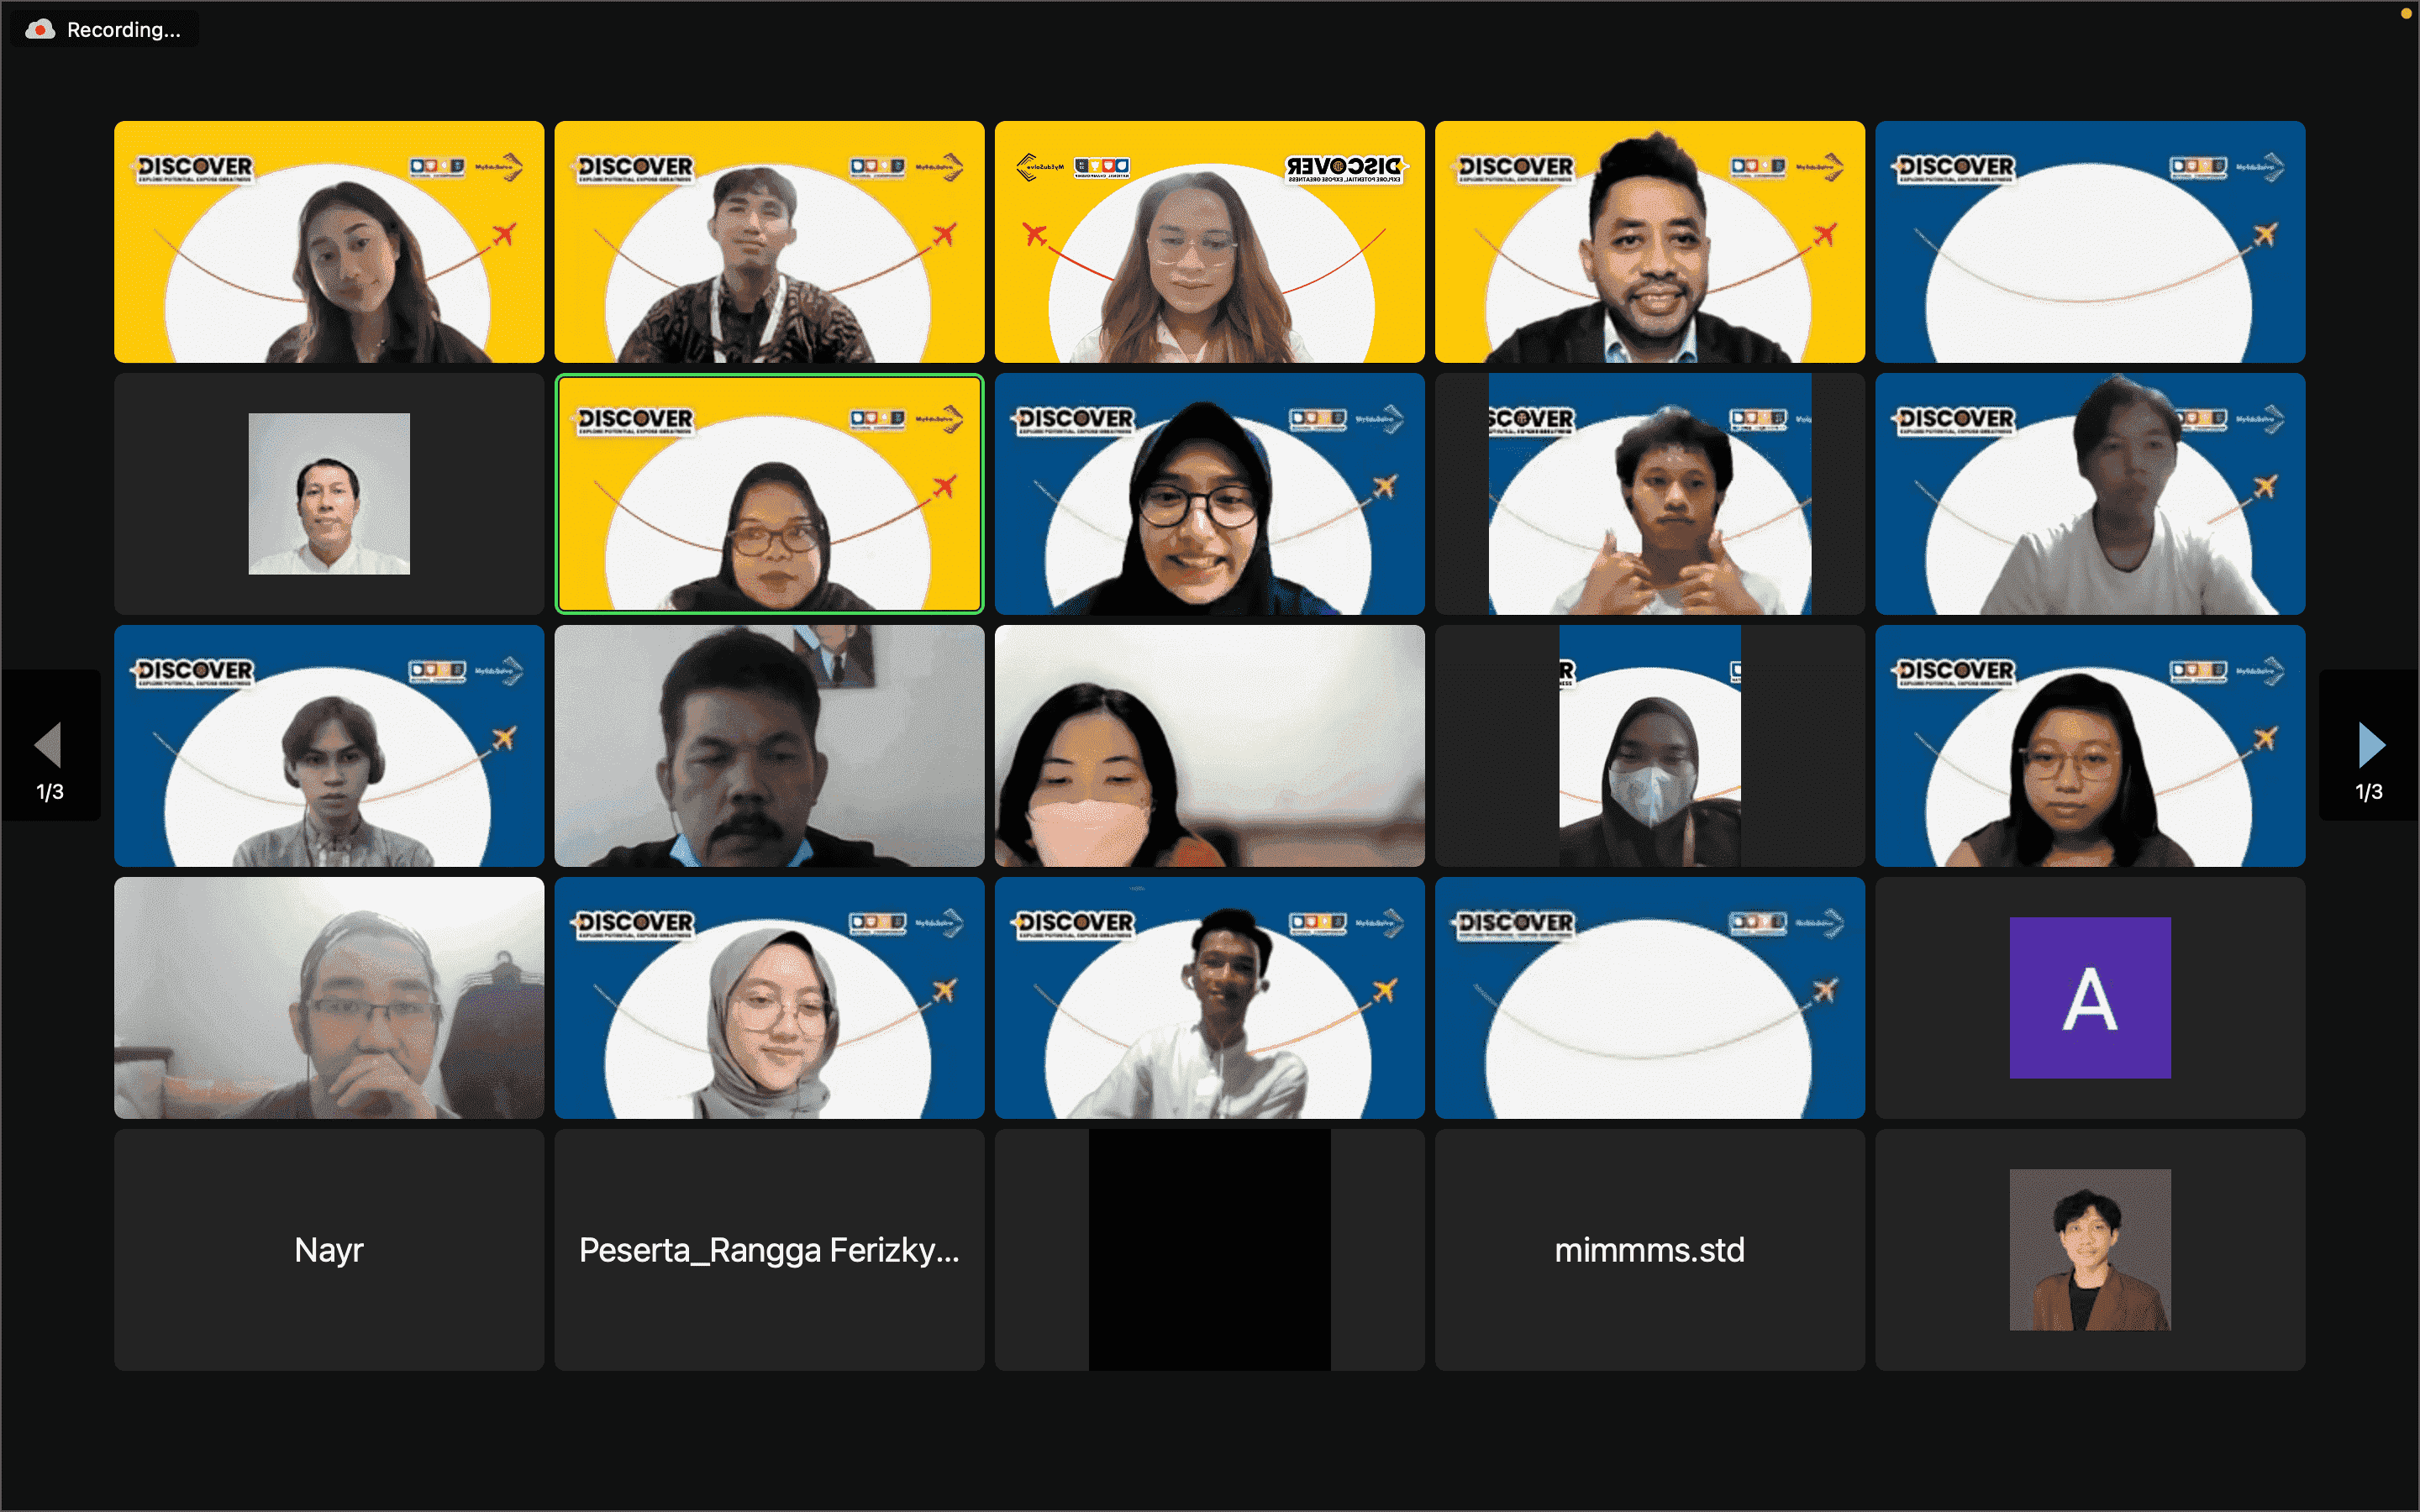Click the woman in black hijab with glasses on blue background
This screenshot has height=1512, width=2420.
point(1209,494)
